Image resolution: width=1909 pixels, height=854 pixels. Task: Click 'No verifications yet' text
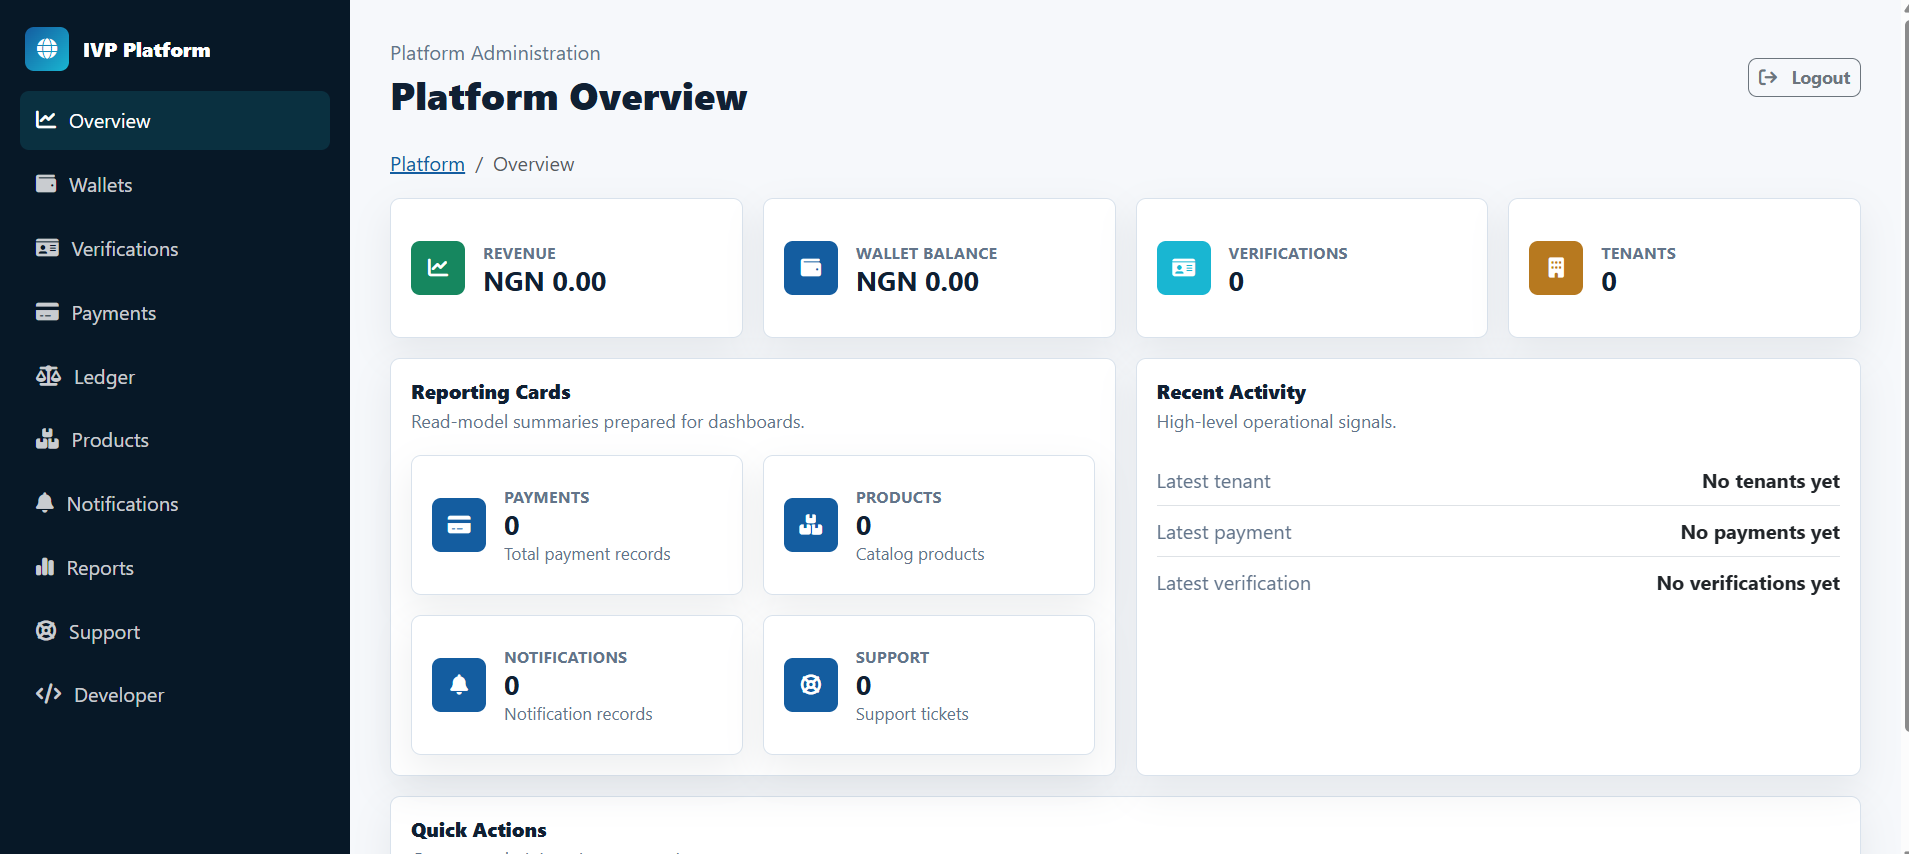tap(1748, 583)
